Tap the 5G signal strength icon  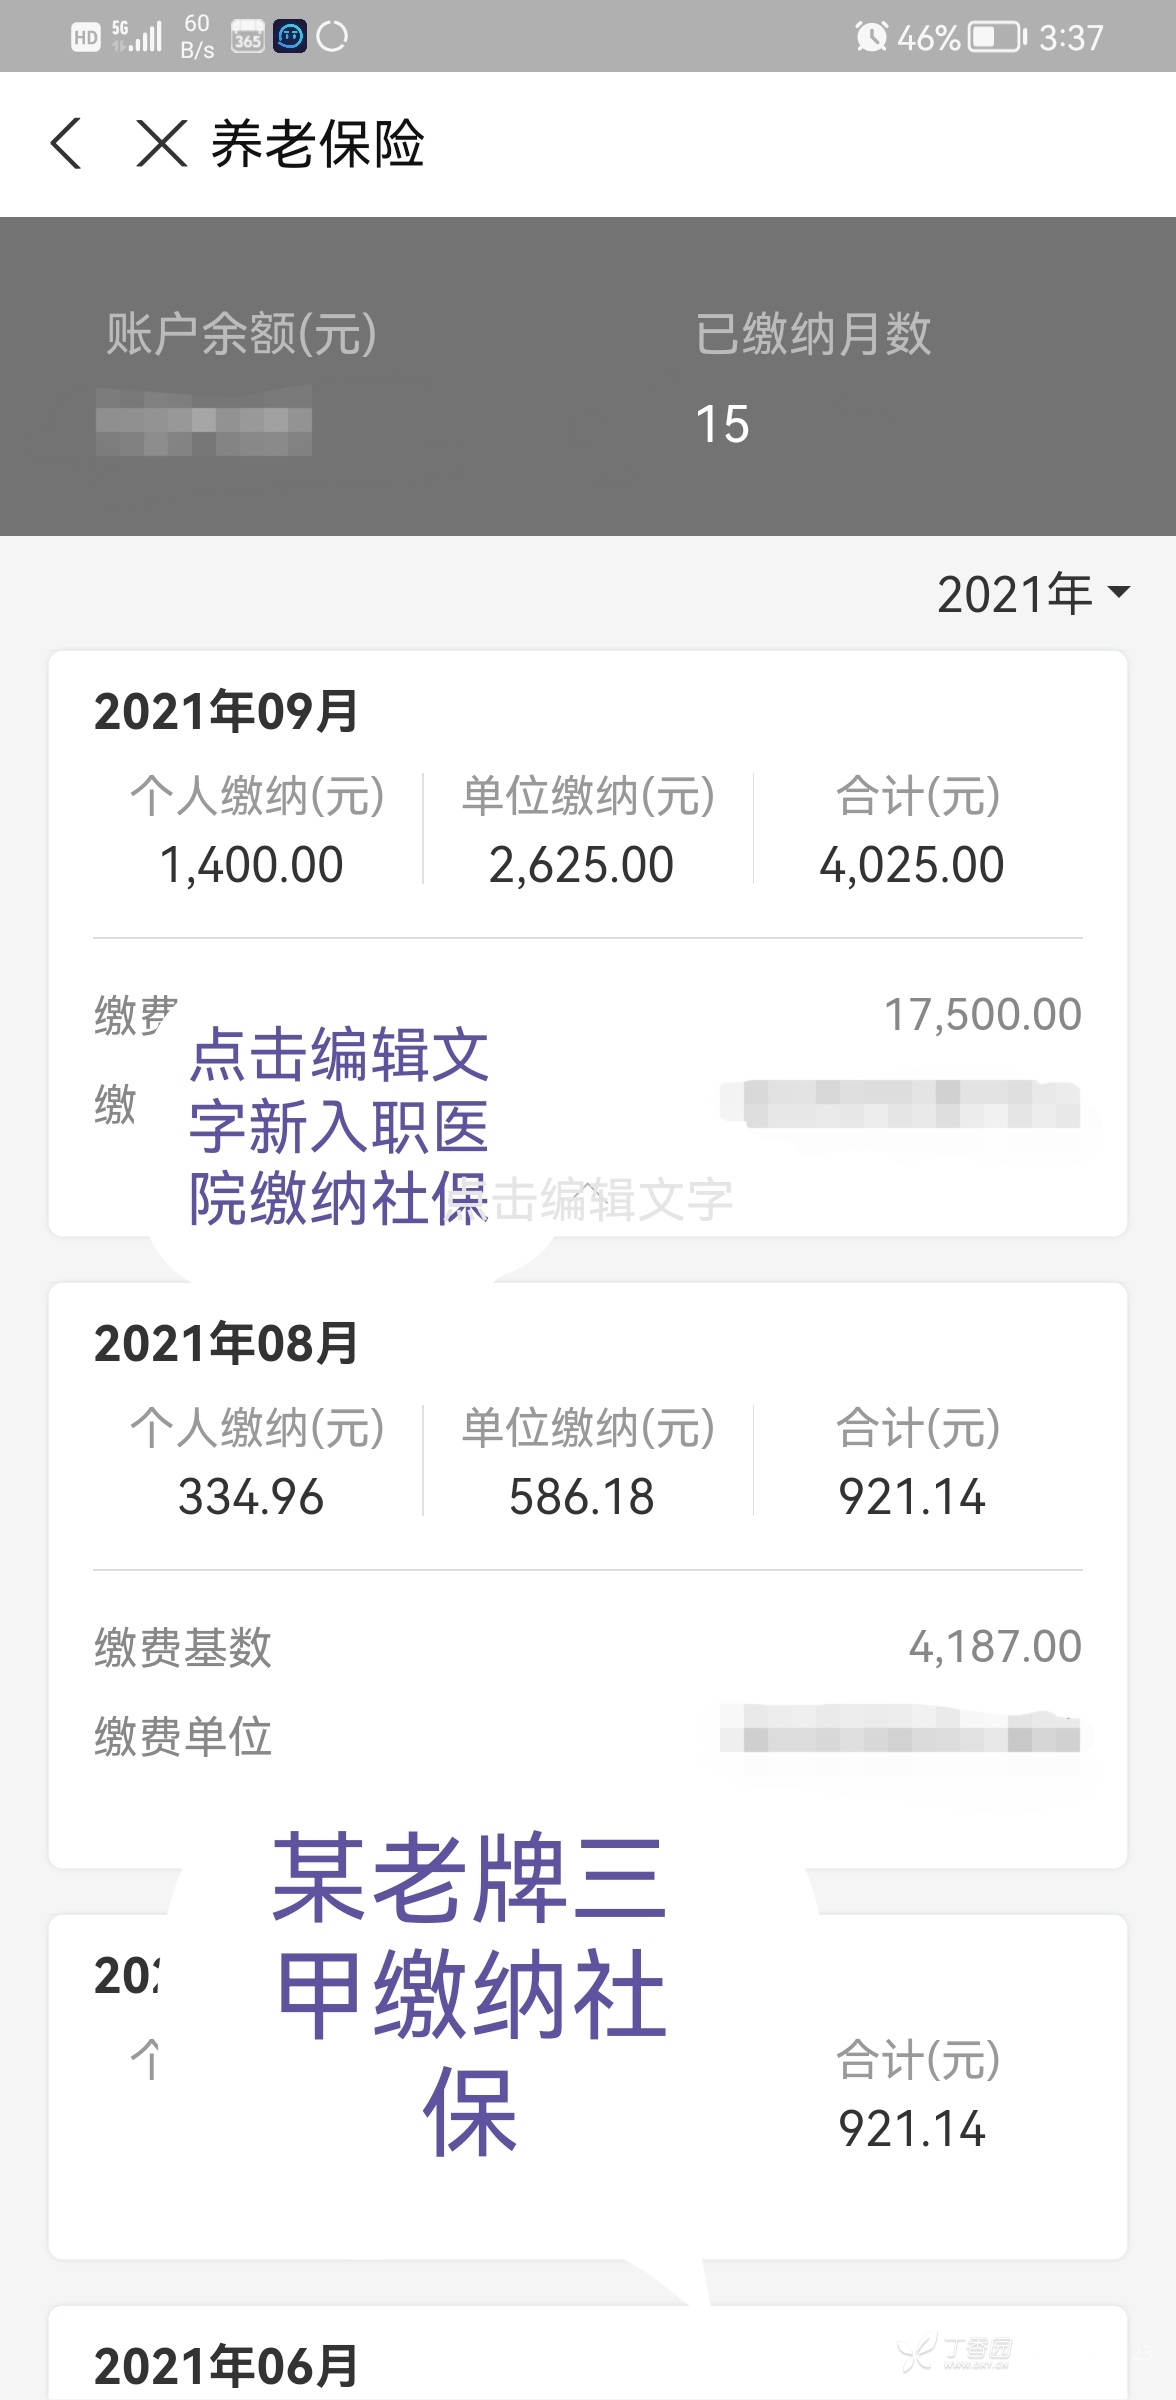(138, 36)
